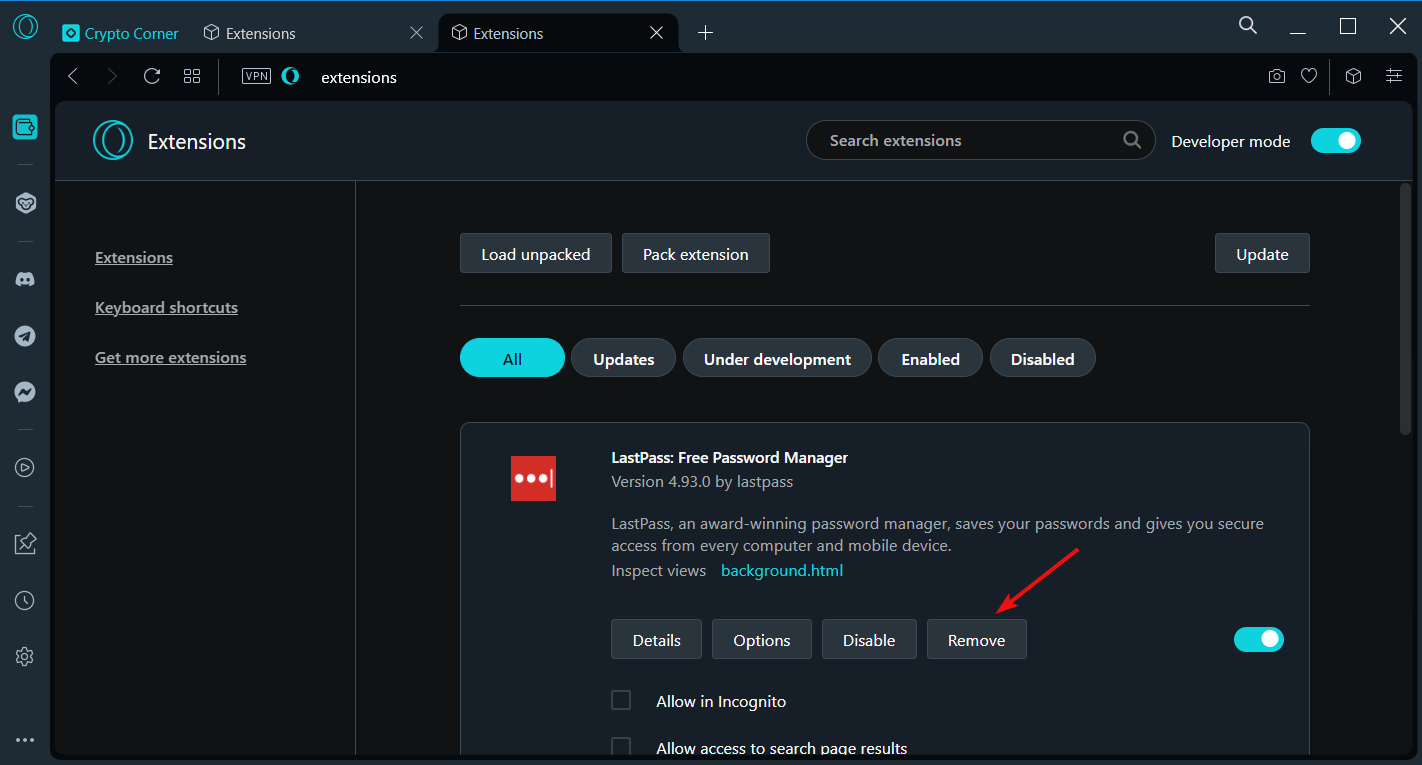Screen dimensions: 1422x765
Task: Open Easy Setup sliders icon
Action: (x=1394, y=76)
